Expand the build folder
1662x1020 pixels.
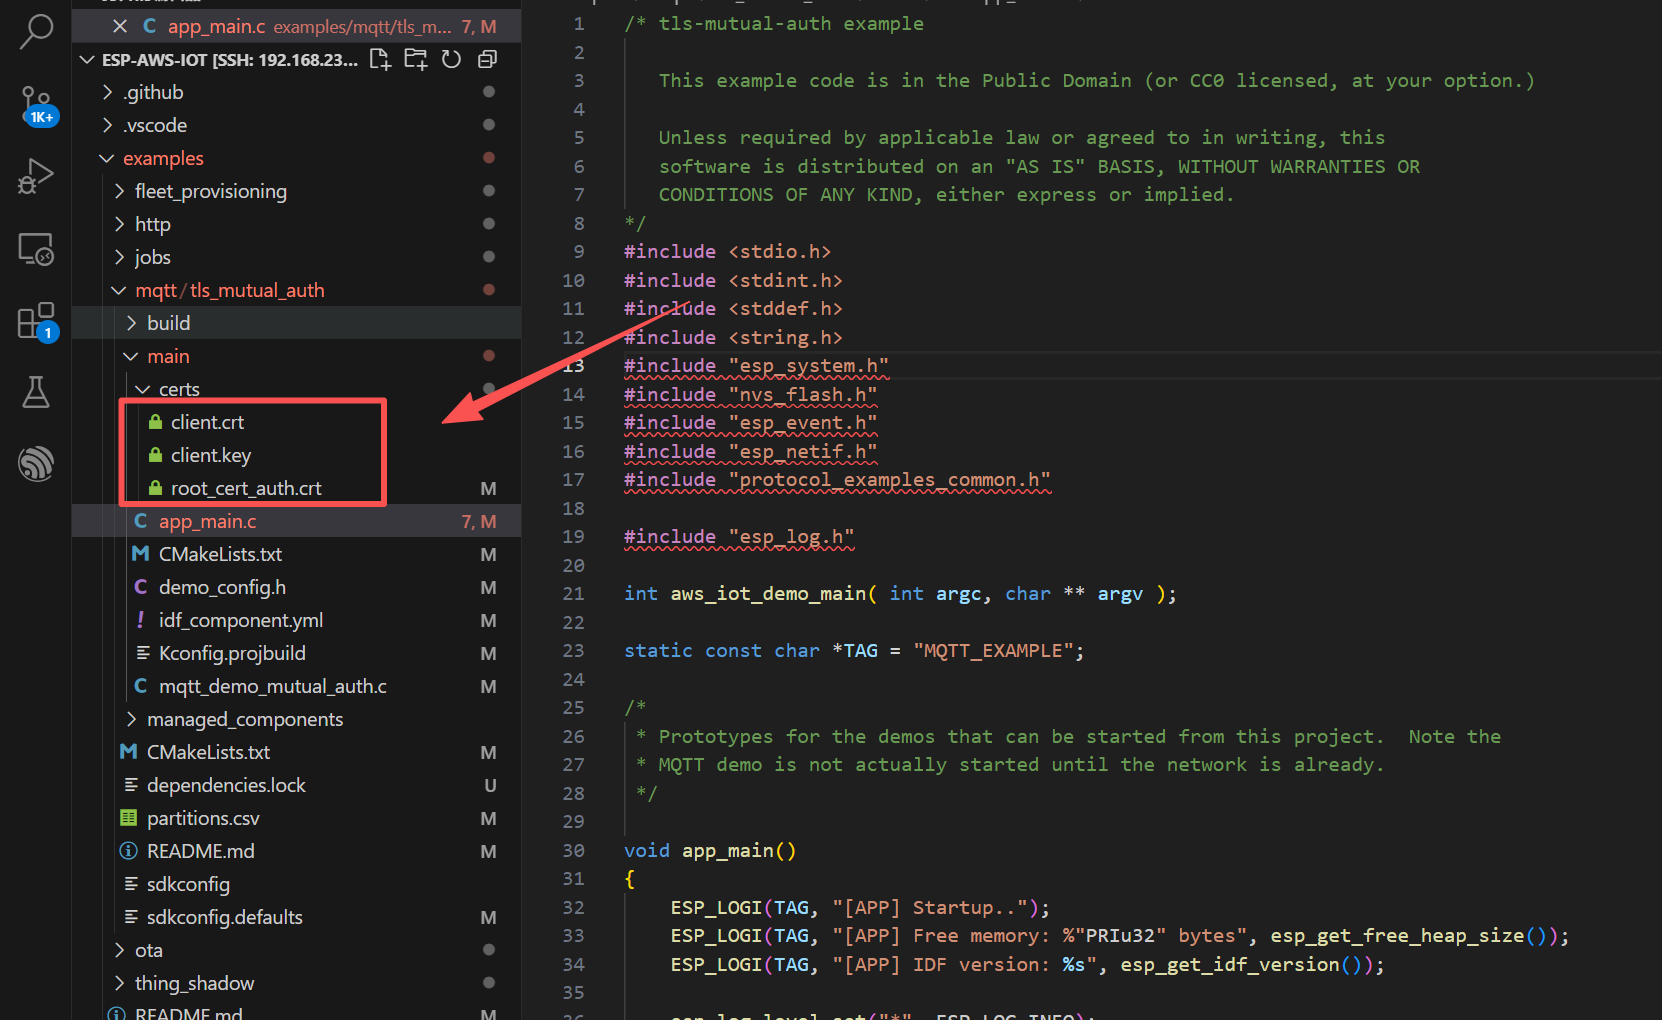coord(132,323)
